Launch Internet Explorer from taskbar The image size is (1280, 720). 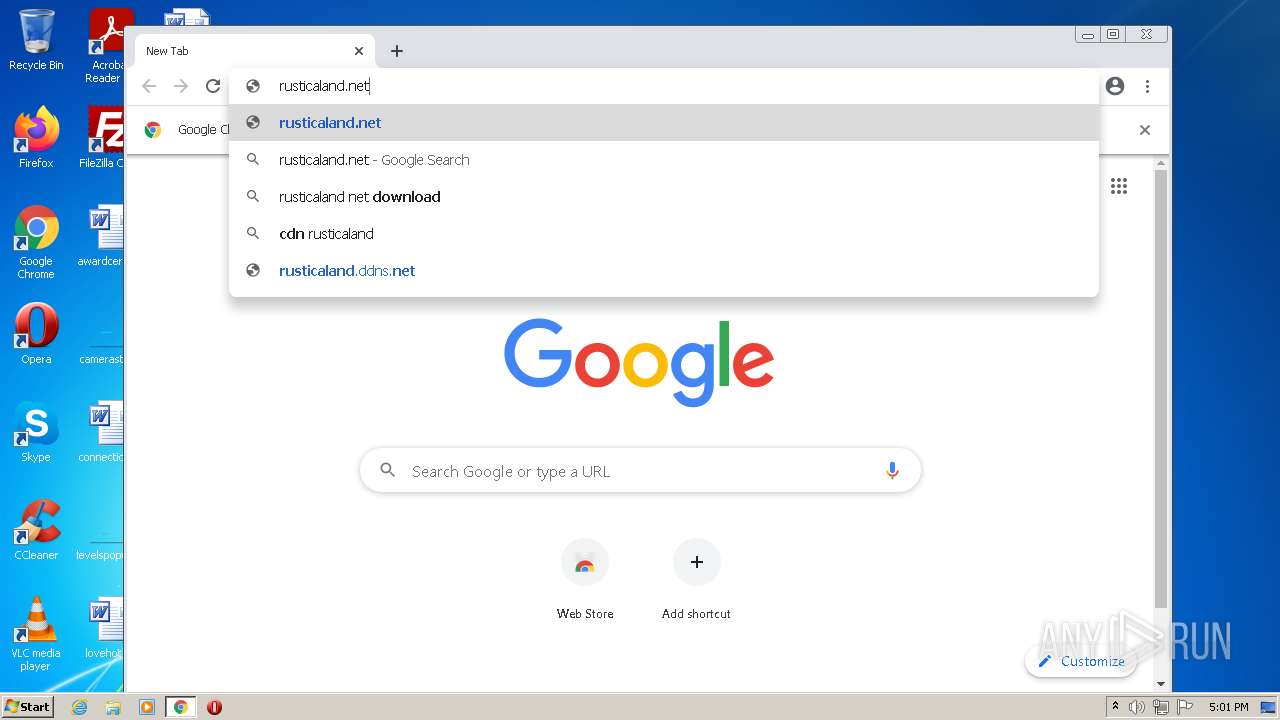tap(79, 707)
